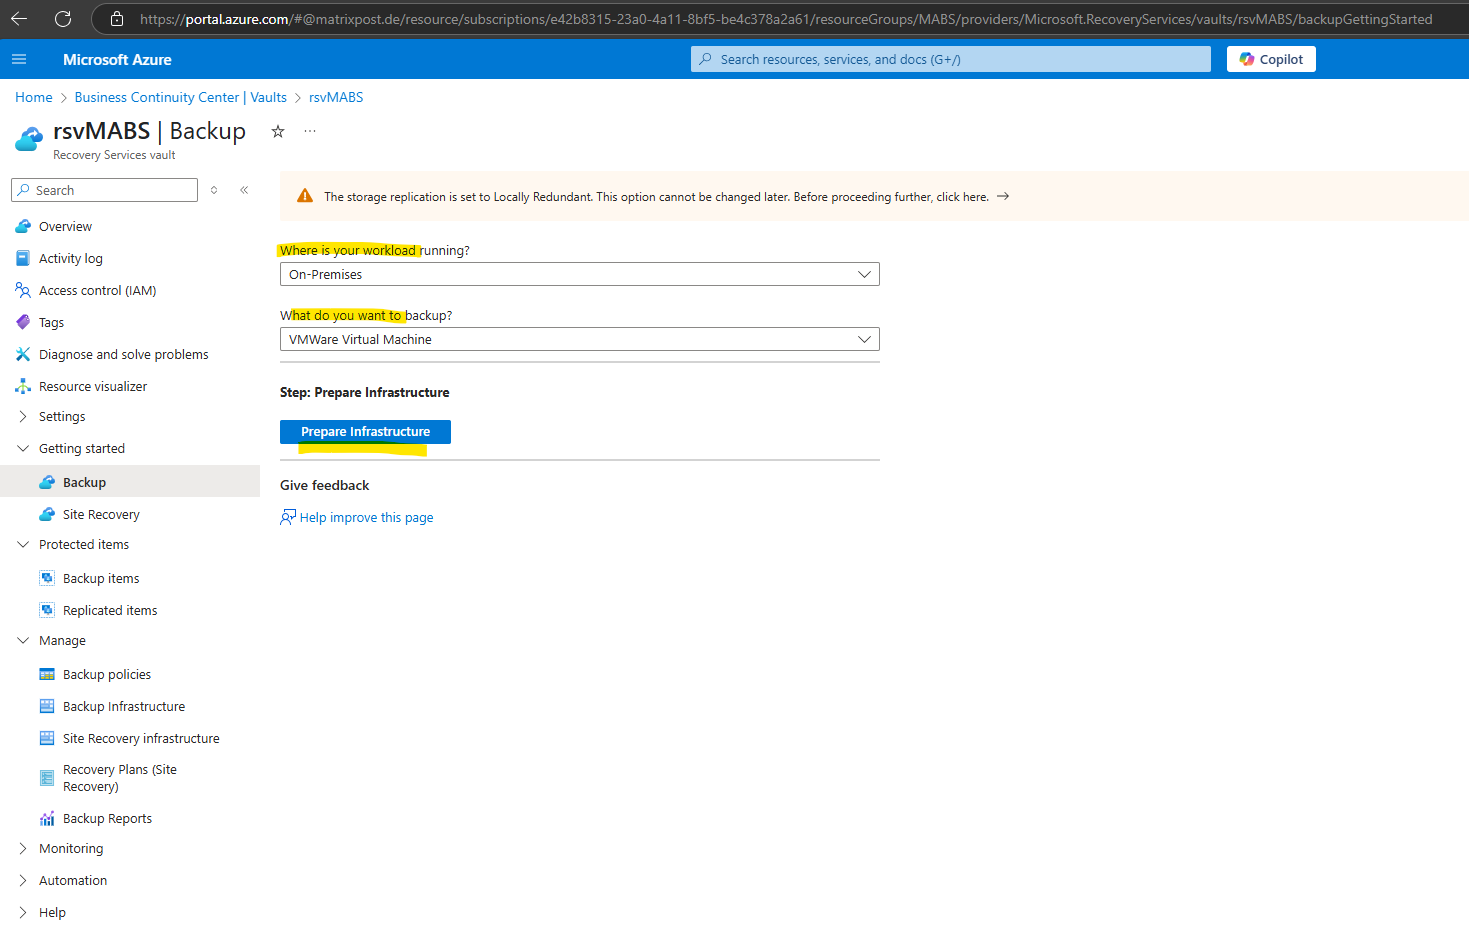Image resolution: width=1469 pixels, height=945 pixels.
Task: Click the Tags icon
Action: [23, 322]
